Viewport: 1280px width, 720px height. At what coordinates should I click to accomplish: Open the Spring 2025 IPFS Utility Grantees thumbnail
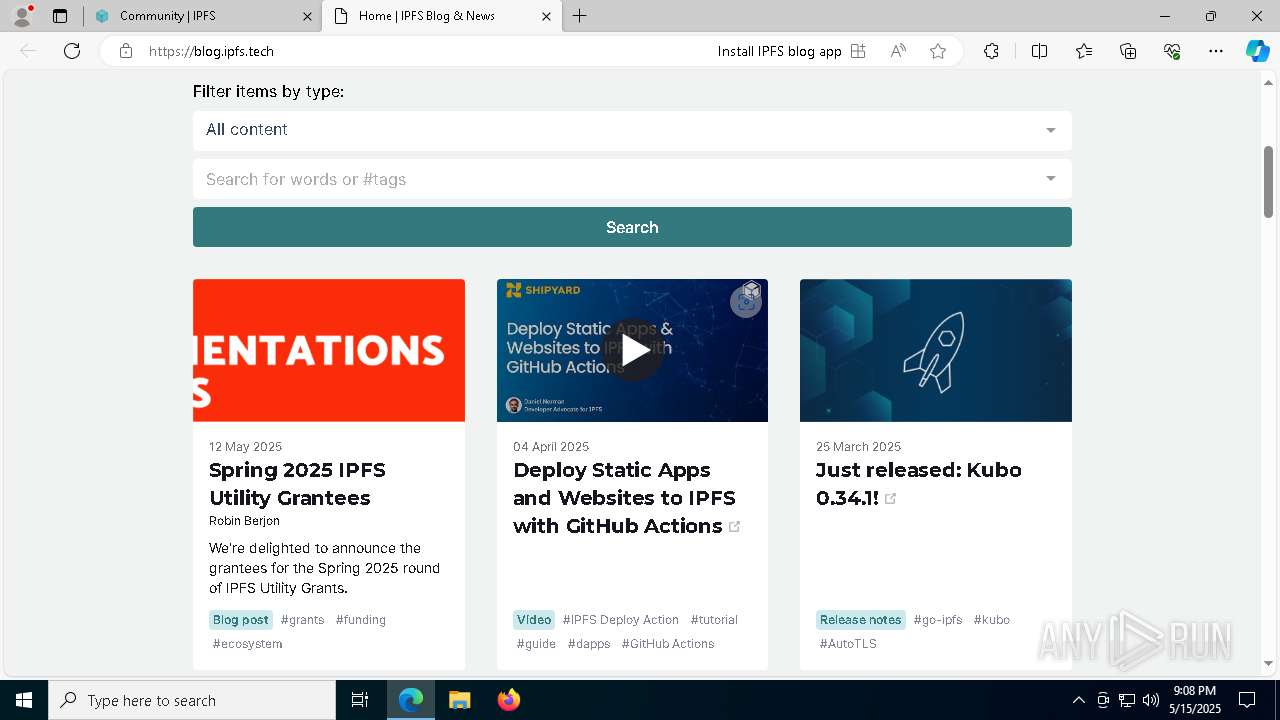tap(329, 350)
